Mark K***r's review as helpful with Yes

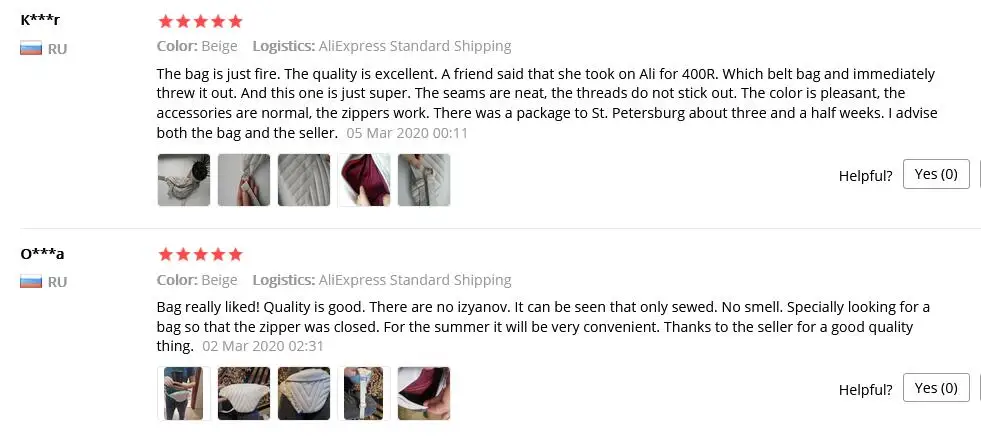(936, 174)
